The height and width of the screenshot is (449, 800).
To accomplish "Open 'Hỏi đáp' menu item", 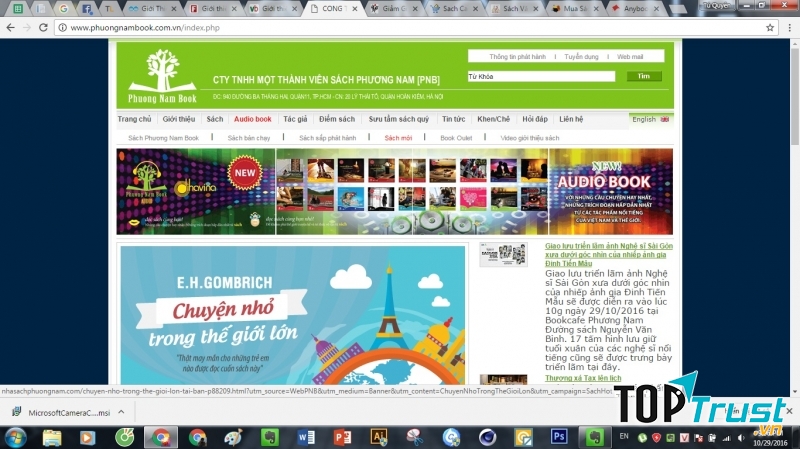I will point(535,119).
